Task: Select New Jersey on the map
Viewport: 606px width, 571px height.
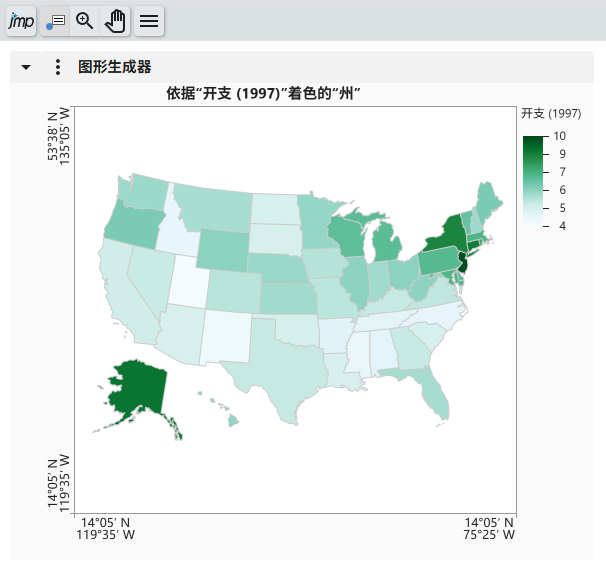Action: coord(463,263)
